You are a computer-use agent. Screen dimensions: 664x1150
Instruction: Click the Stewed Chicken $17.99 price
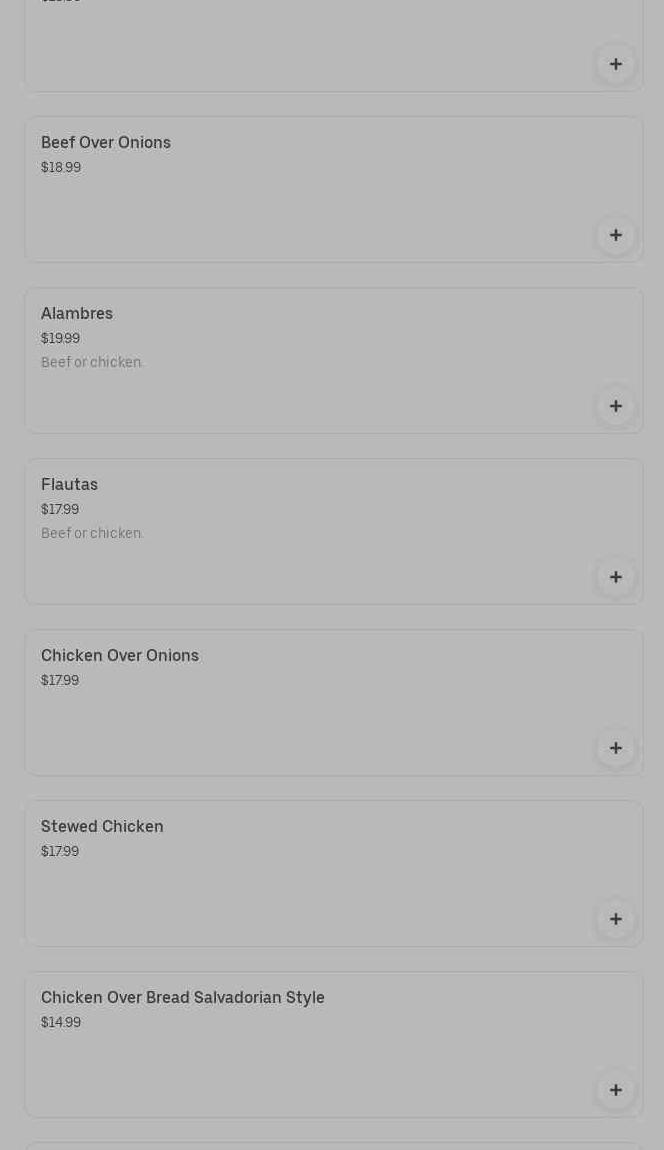[60, 851]
